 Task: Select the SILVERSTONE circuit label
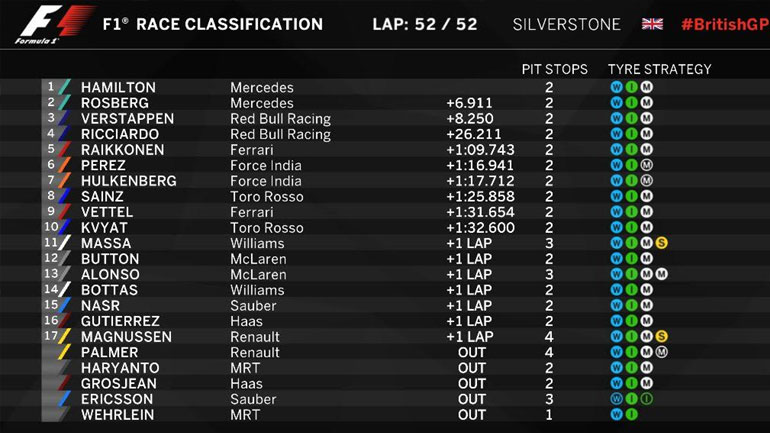(x=566, y=24)
